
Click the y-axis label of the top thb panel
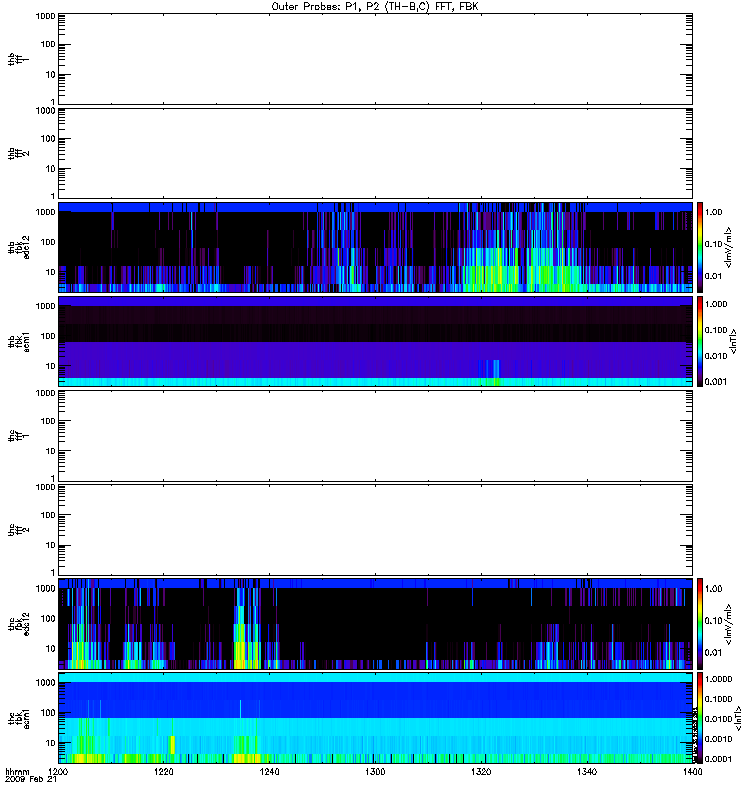coord(19,59)
